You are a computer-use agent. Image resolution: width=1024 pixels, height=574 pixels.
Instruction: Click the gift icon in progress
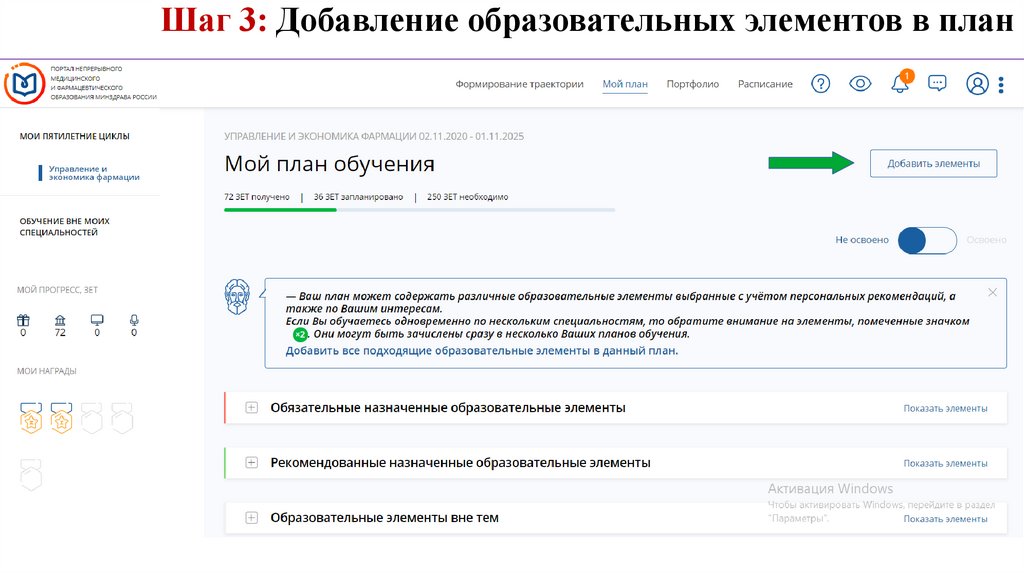[x=23, y=320]
